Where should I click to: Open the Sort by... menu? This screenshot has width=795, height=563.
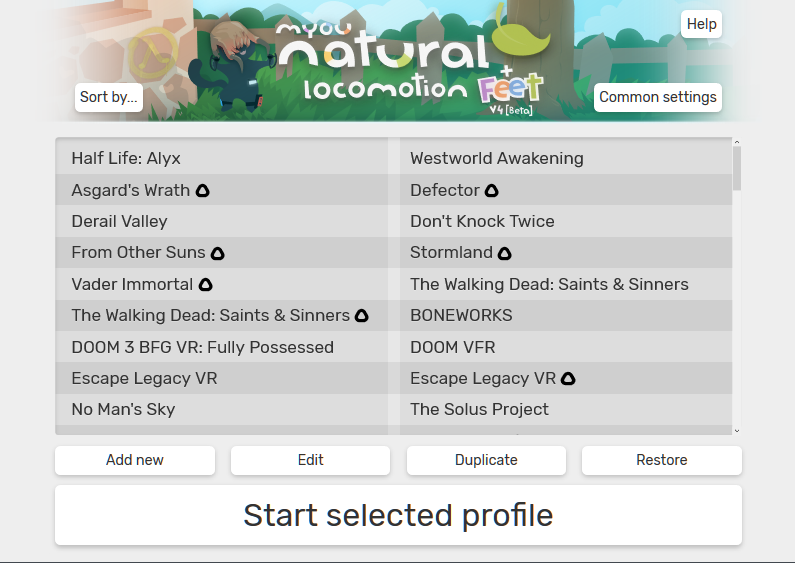[109, 97]
